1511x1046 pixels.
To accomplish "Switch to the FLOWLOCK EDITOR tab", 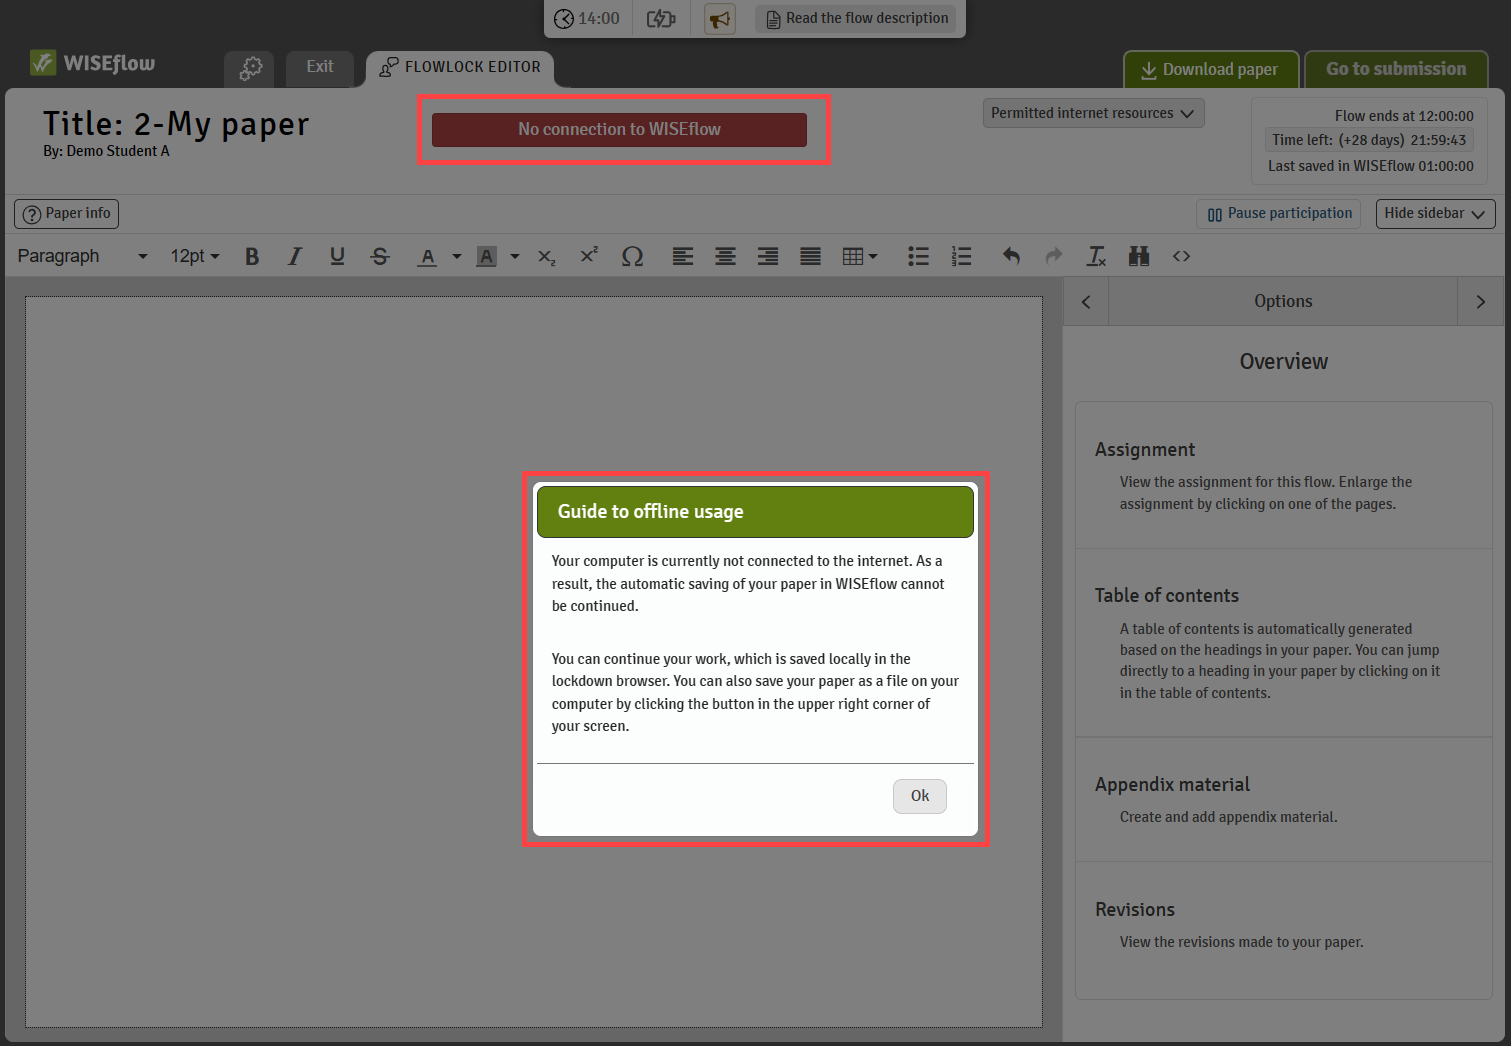I will point(460,67).
